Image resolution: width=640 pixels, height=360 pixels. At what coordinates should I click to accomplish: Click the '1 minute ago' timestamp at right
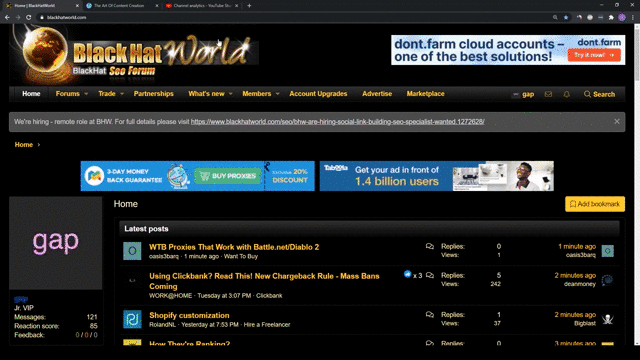(x=577, y=247)
